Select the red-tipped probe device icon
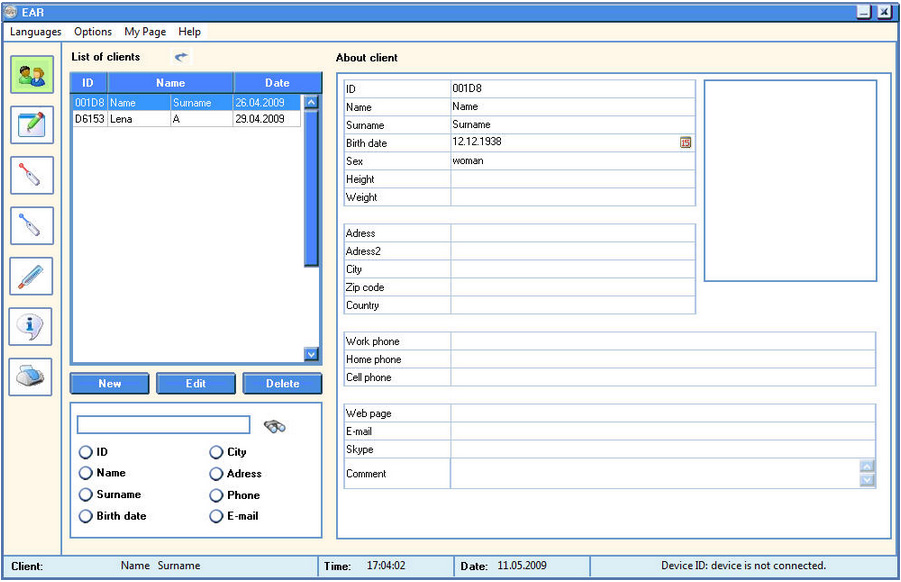This screenshot has height=582, width=901. (x=32, y=175)
